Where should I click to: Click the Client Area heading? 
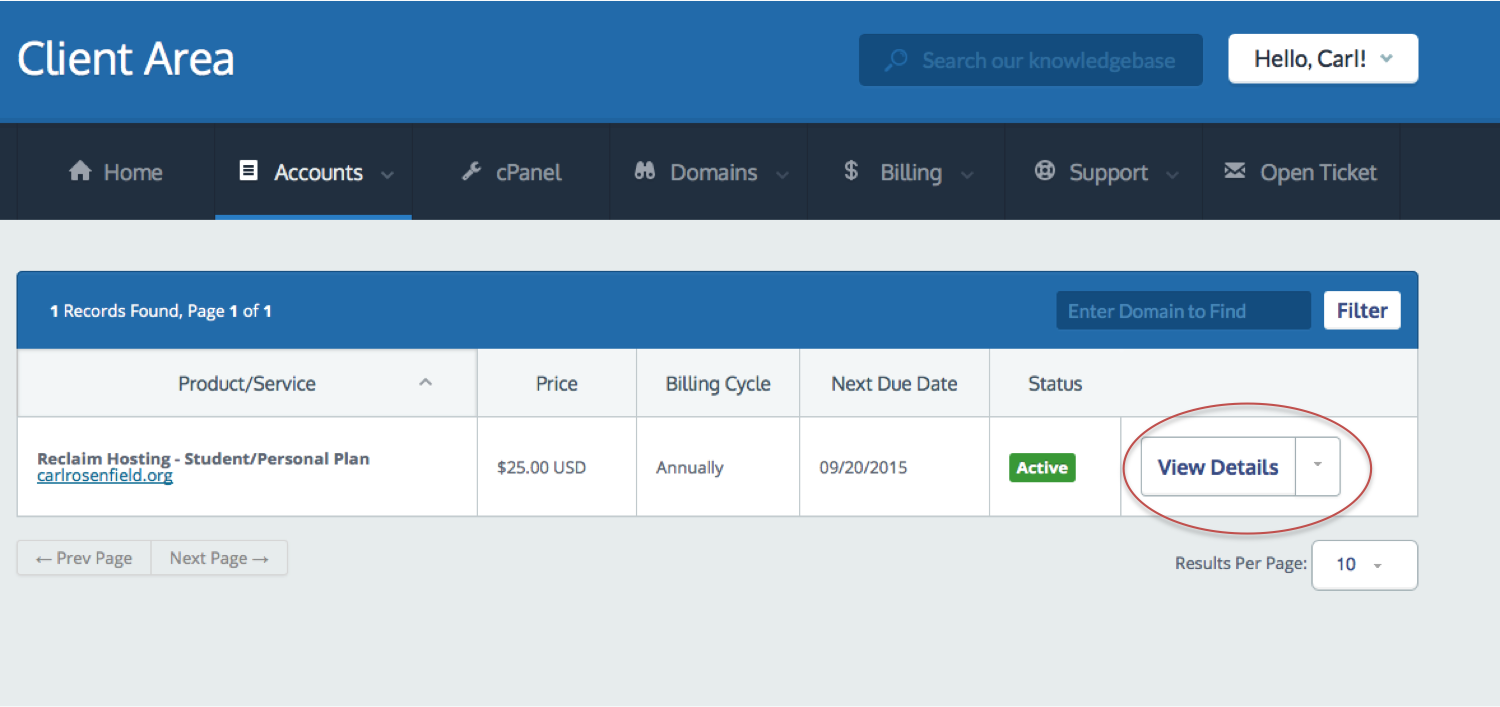[126, 59]
